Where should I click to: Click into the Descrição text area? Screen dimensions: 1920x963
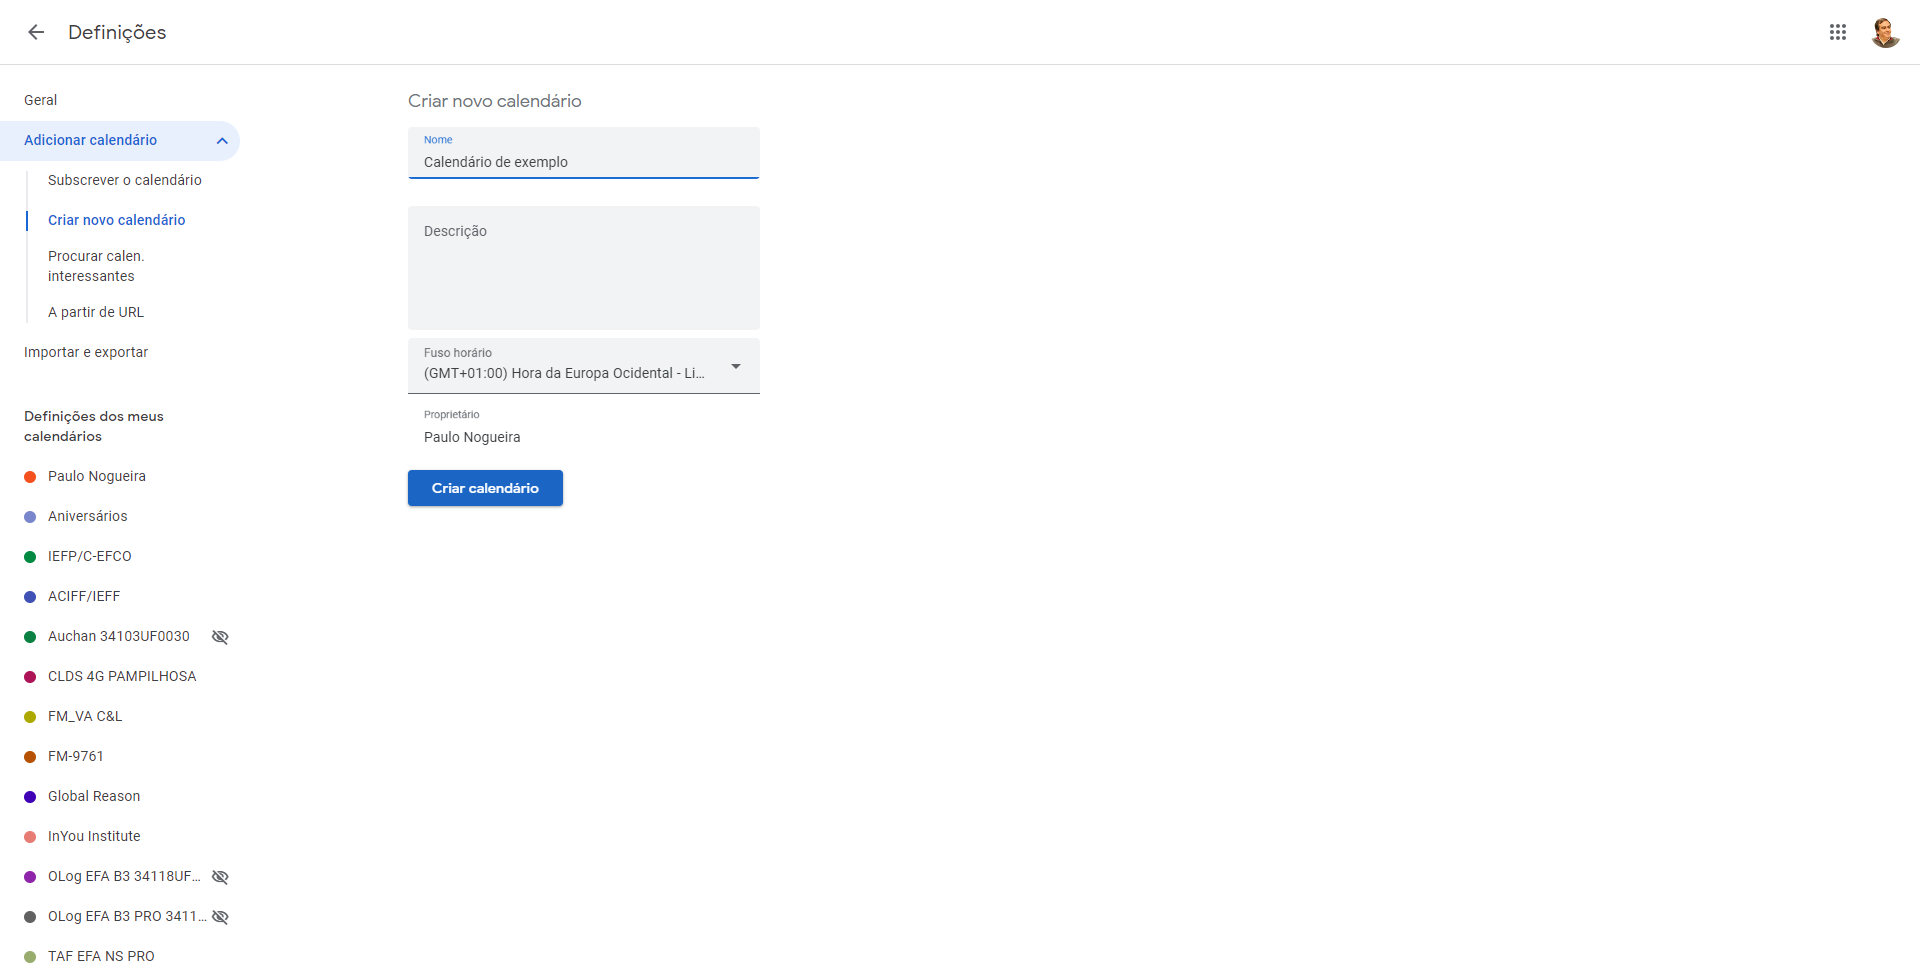pos(584,268)
